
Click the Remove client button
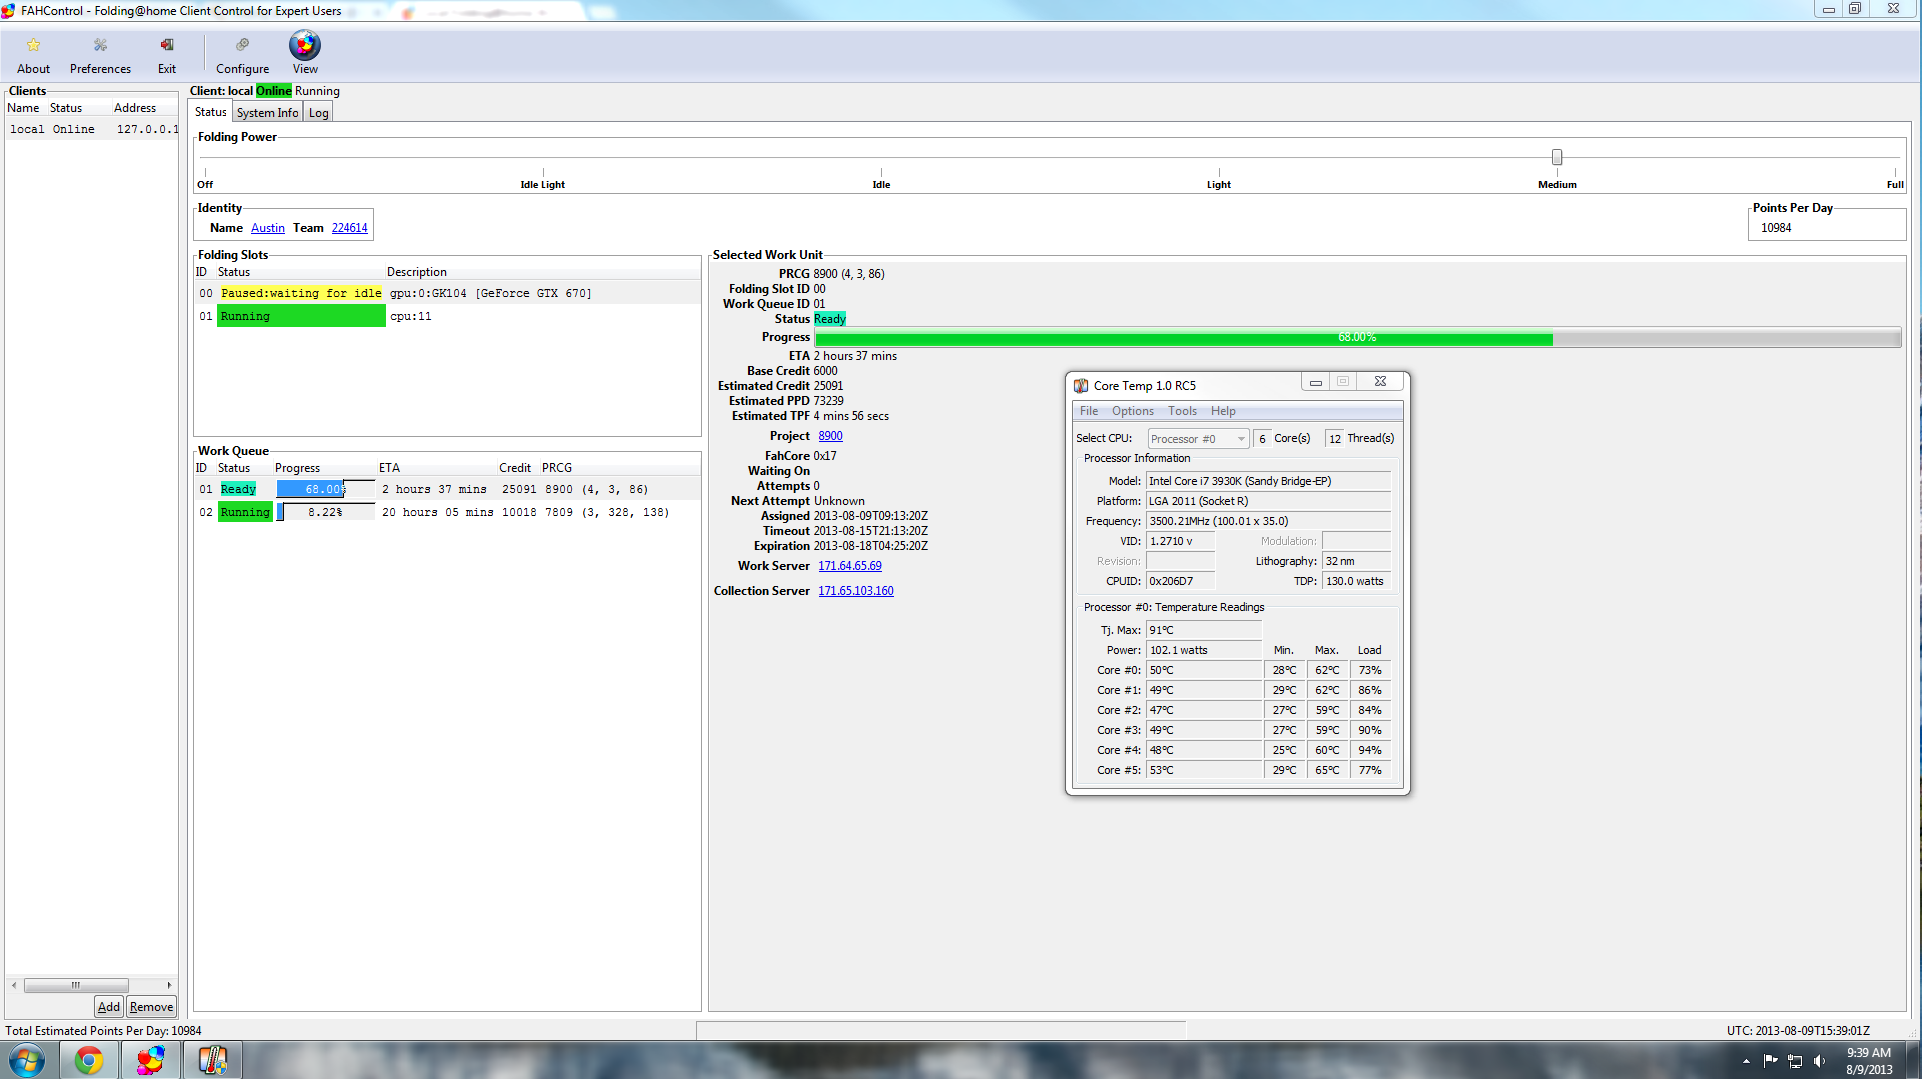(151, 1007)
